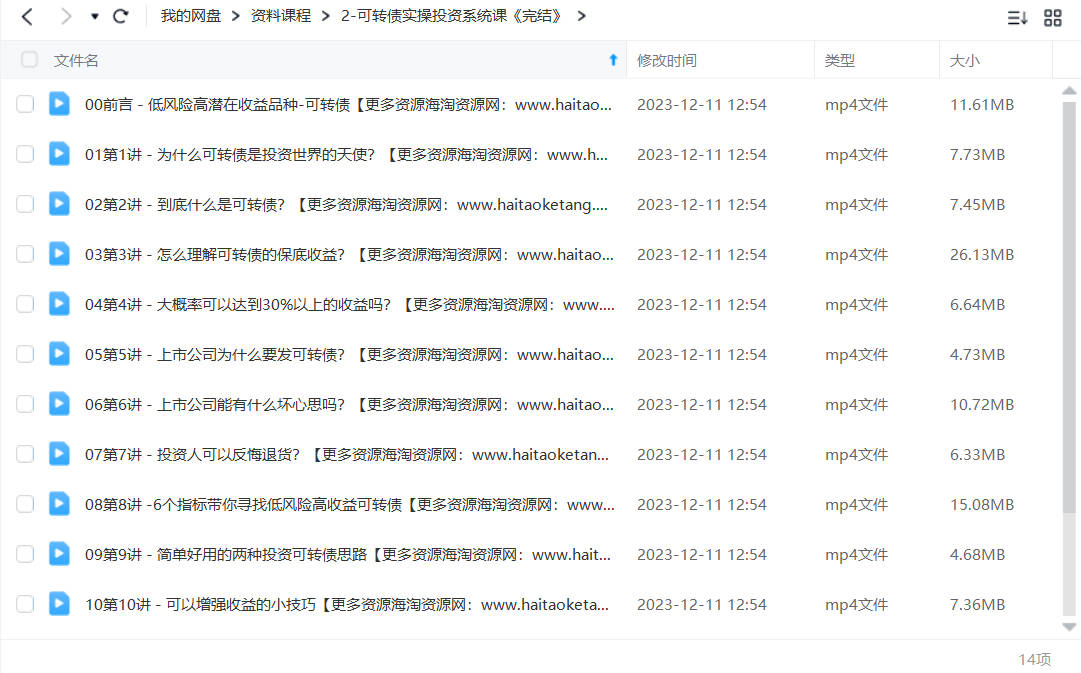Select file name 06第6讲 - 上市公司能有什么坏心思吗
Screen dimensions: 1081x673
pyautogui.click(x=349, y=405)
